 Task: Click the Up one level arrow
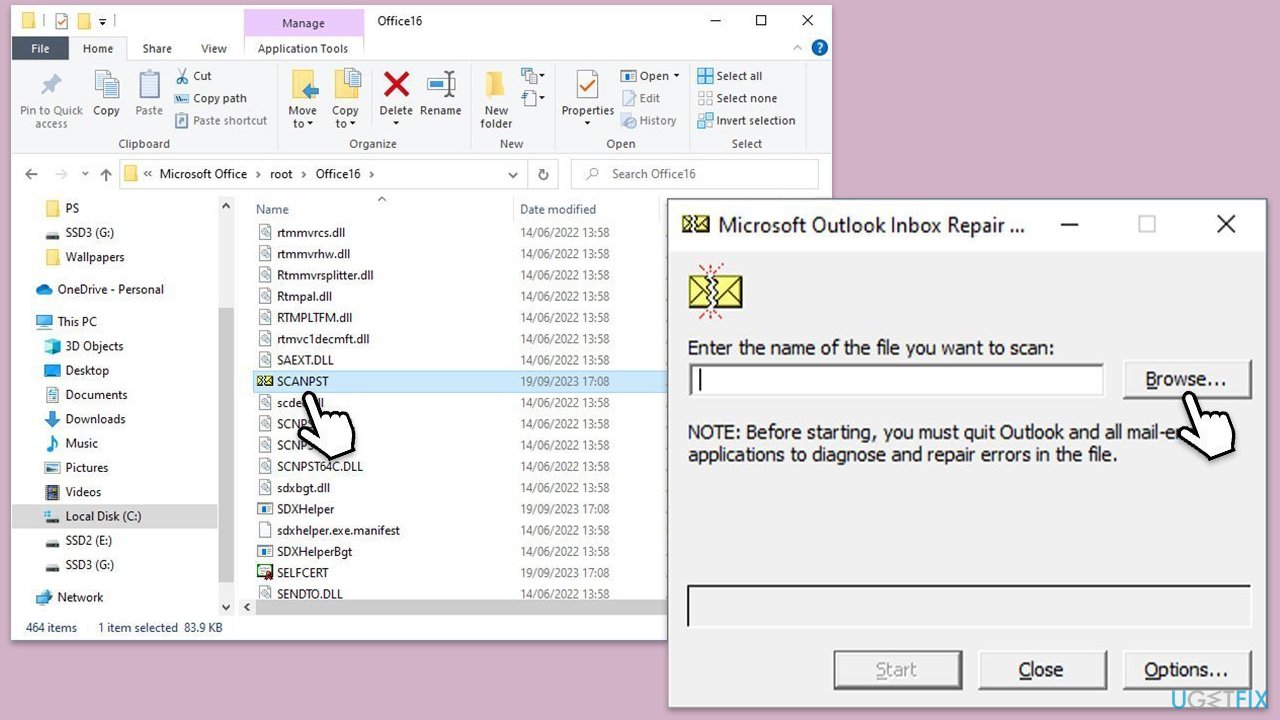click(106, 174)
